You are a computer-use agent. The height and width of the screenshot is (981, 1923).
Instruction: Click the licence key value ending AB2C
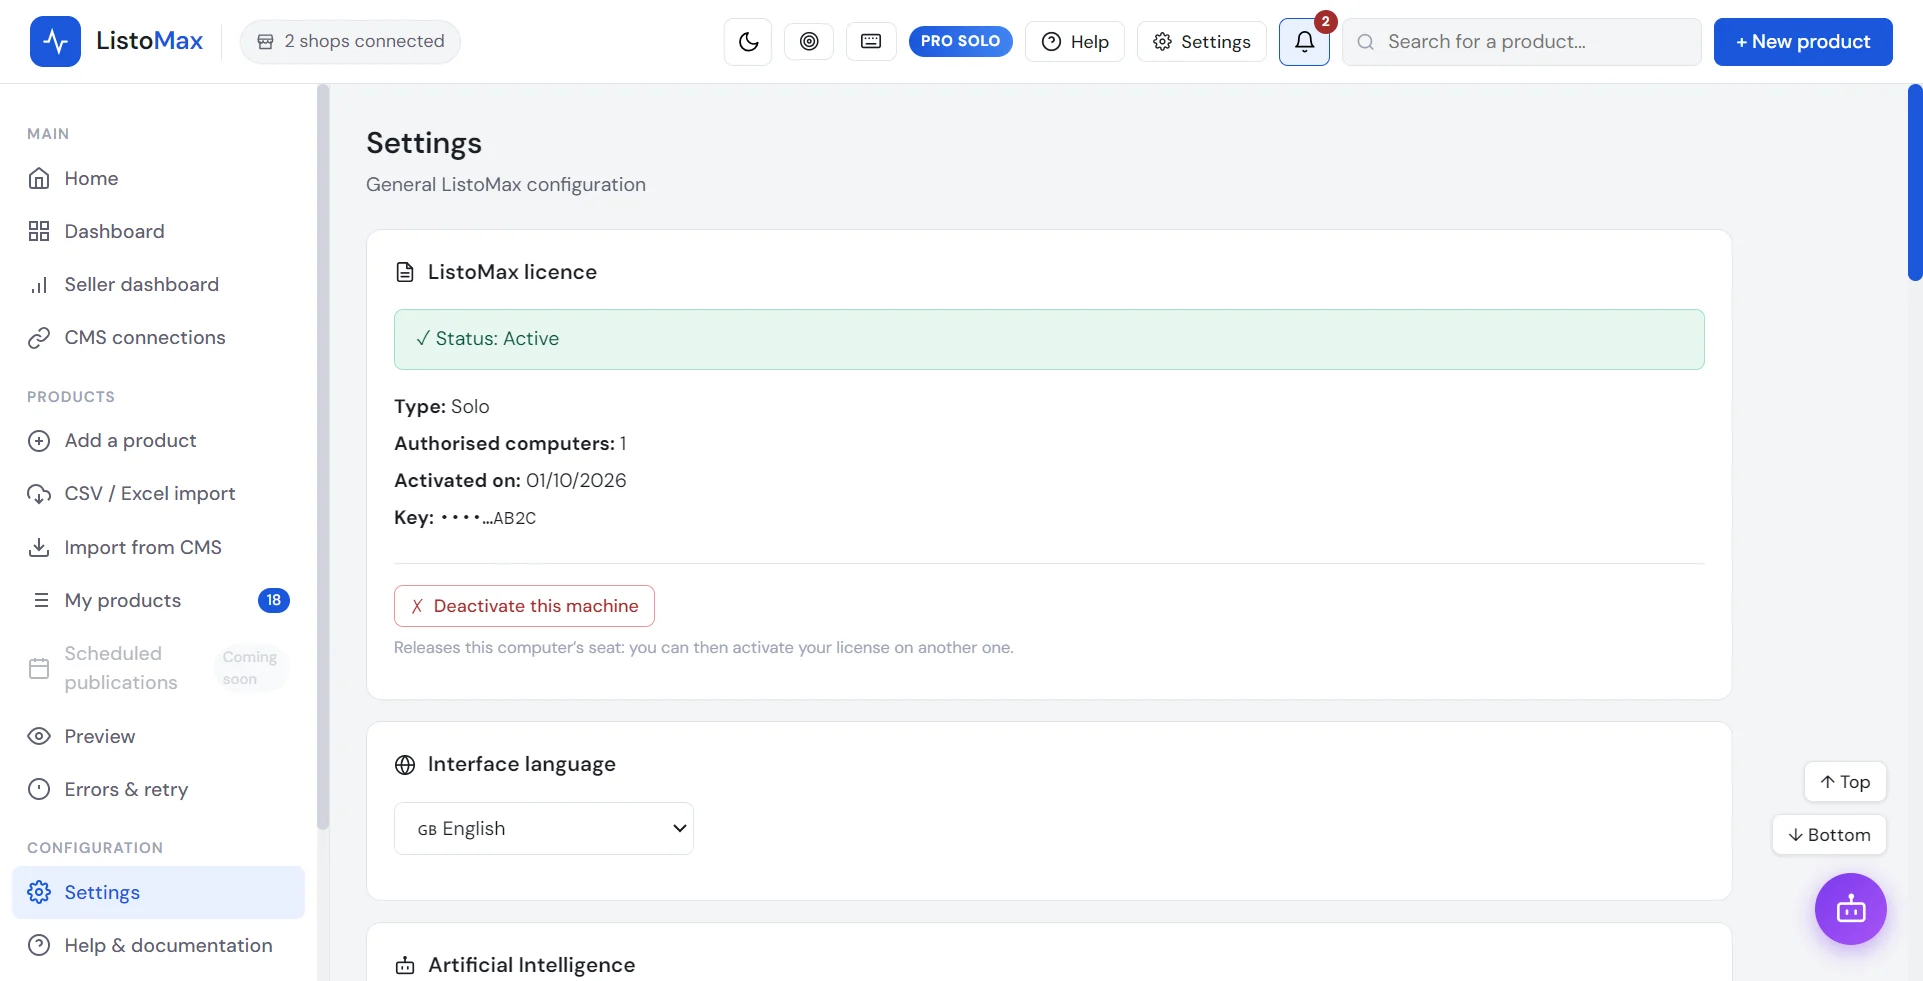(x=488, y=518)
